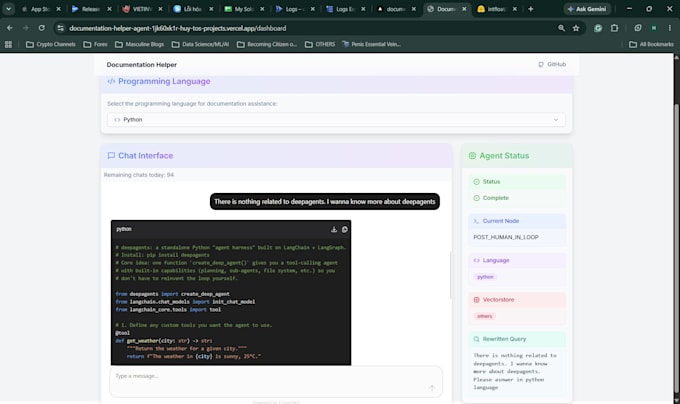This screenshot has width=680, height=404.
Task: Click the Vectorstore icon
Action: [476, 300]
